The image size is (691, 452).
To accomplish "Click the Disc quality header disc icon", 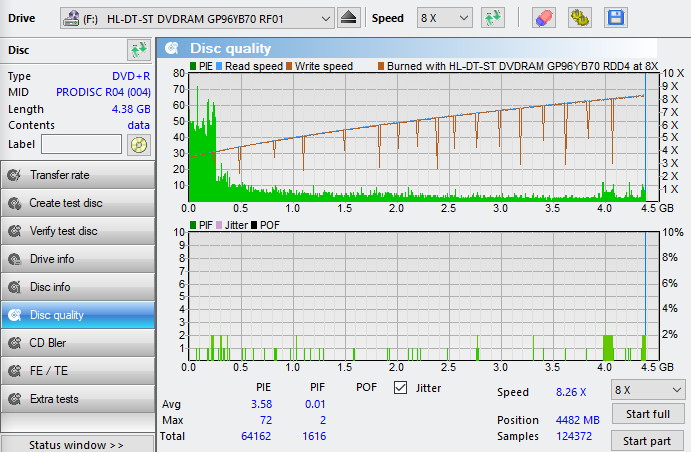I will click(x=172, y=48).
